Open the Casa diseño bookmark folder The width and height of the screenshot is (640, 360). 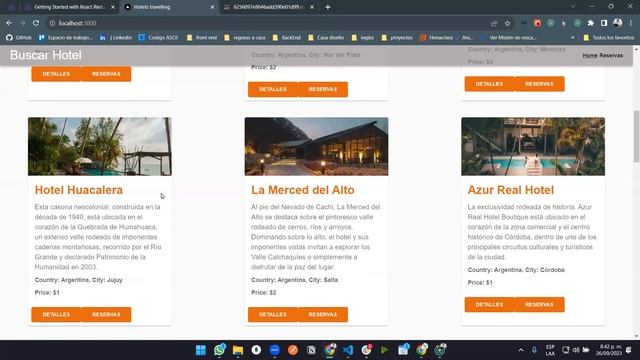click(326, 38)
